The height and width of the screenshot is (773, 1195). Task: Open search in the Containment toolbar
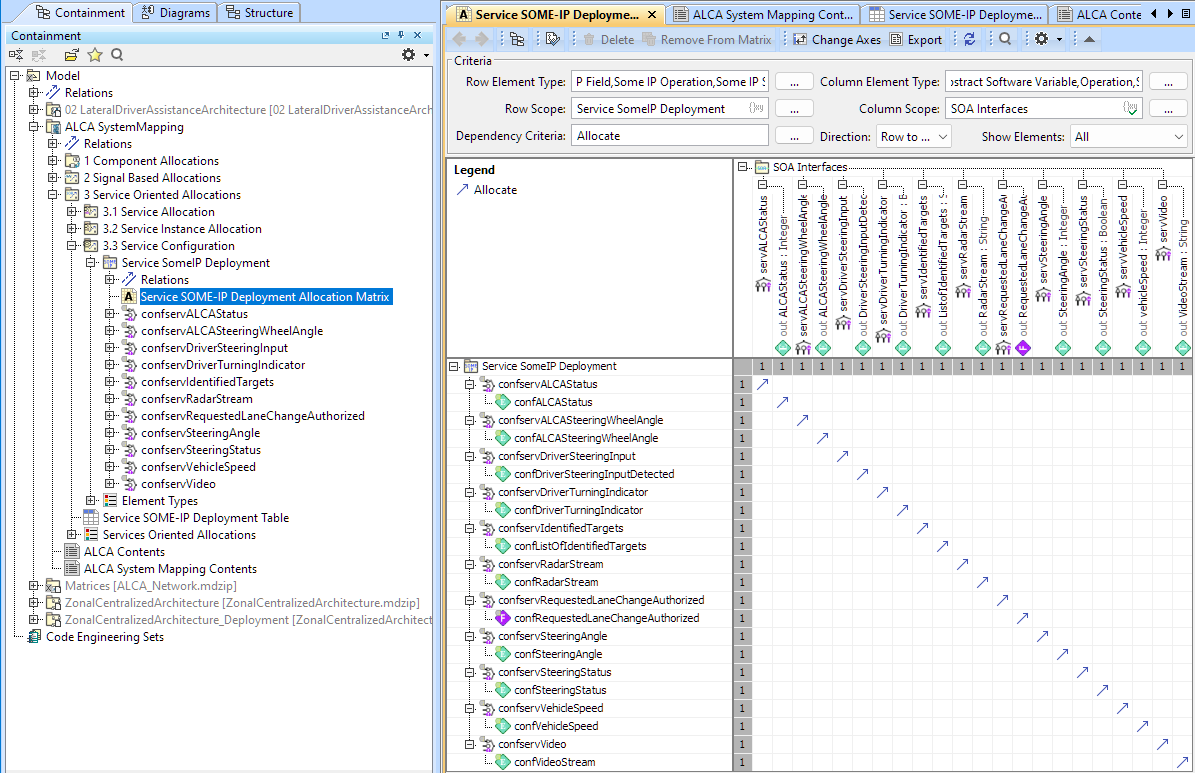point(117,55)
